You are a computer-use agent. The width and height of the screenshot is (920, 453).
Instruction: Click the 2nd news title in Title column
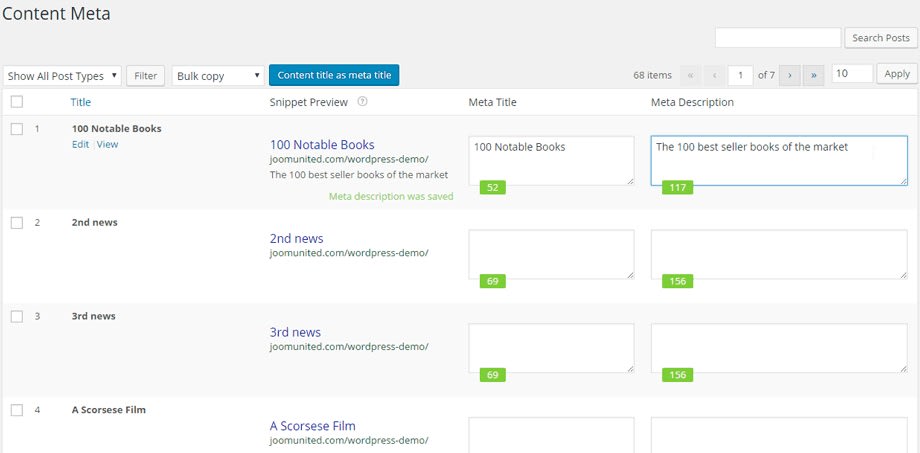94,222
